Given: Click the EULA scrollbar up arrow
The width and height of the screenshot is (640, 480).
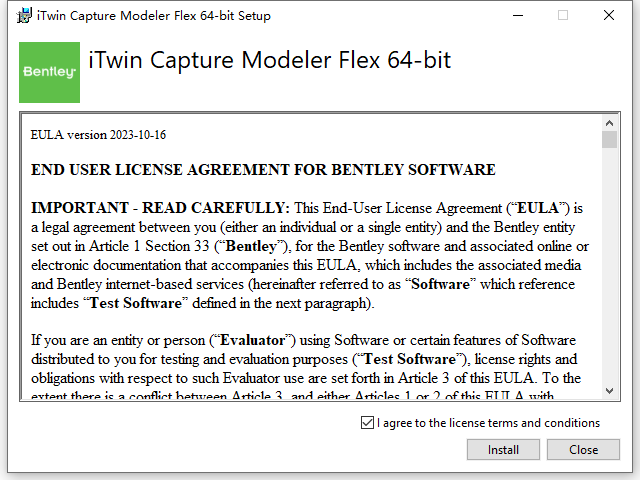Looking at the screenshot, I should pos(609,123).
